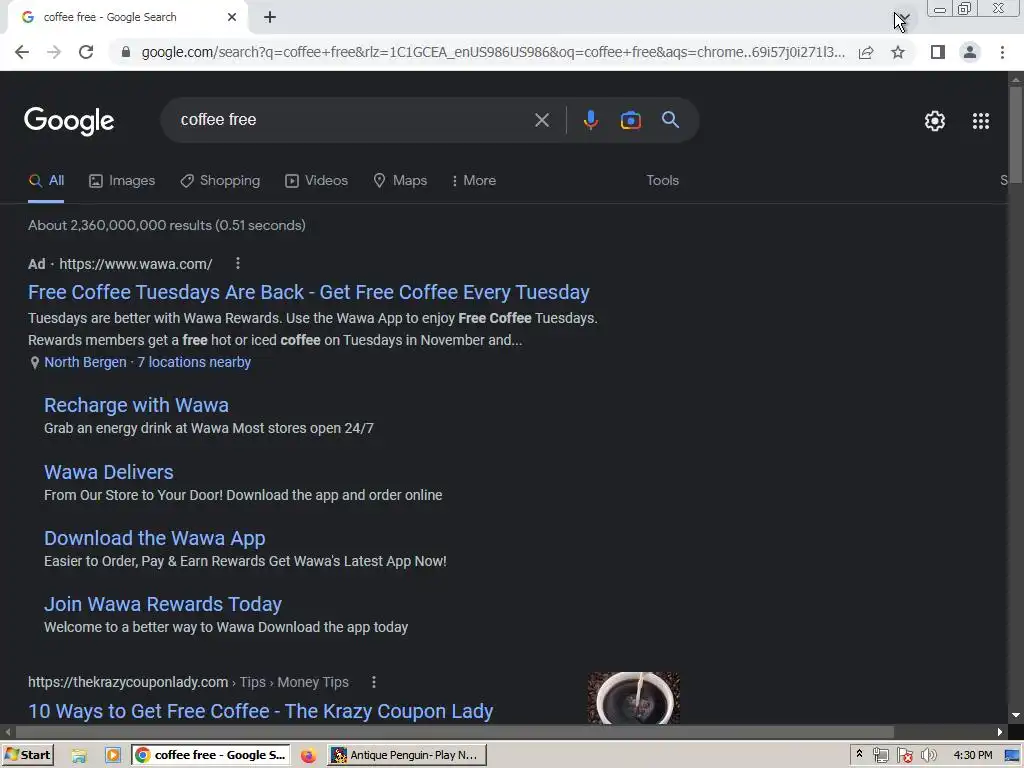
Task: Open Recharge with Wawa link
Action: [x=136, y=406]
